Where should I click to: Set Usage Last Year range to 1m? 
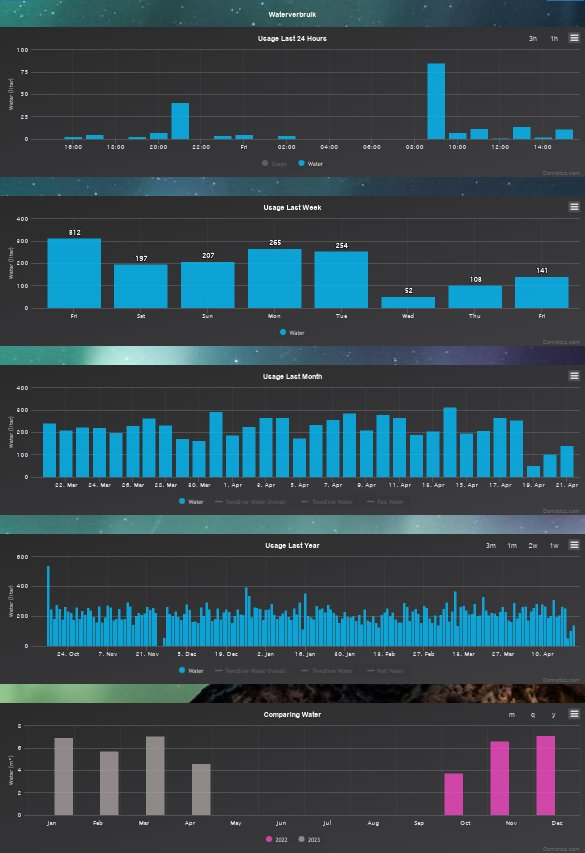(x=512, y=546)
